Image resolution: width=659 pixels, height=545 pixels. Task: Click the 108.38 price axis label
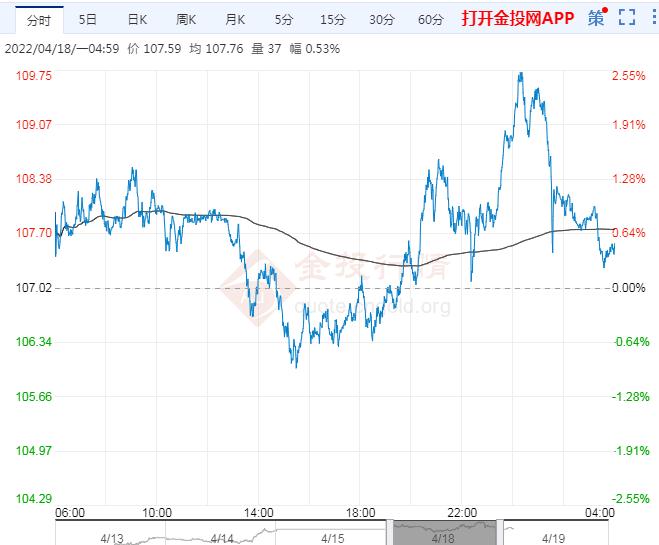coord(34,179)
